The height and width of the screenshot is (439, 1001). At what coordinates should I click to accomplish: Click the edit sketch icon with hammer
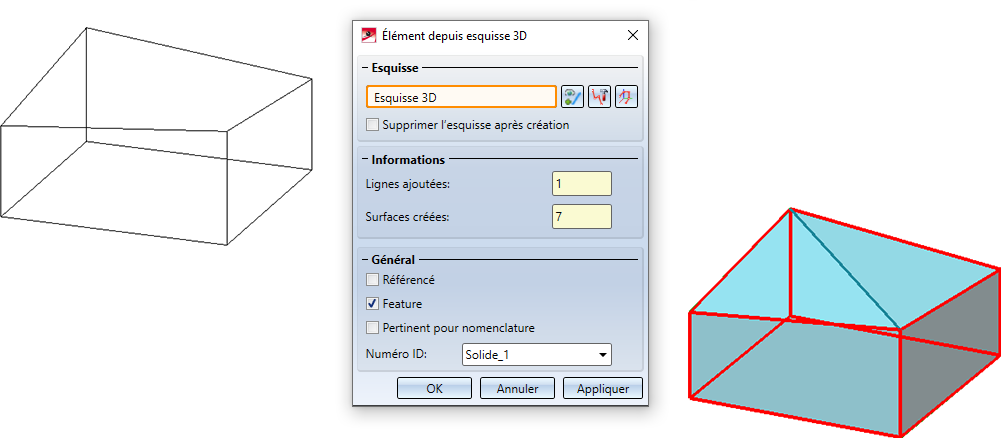tap(599, 97)
